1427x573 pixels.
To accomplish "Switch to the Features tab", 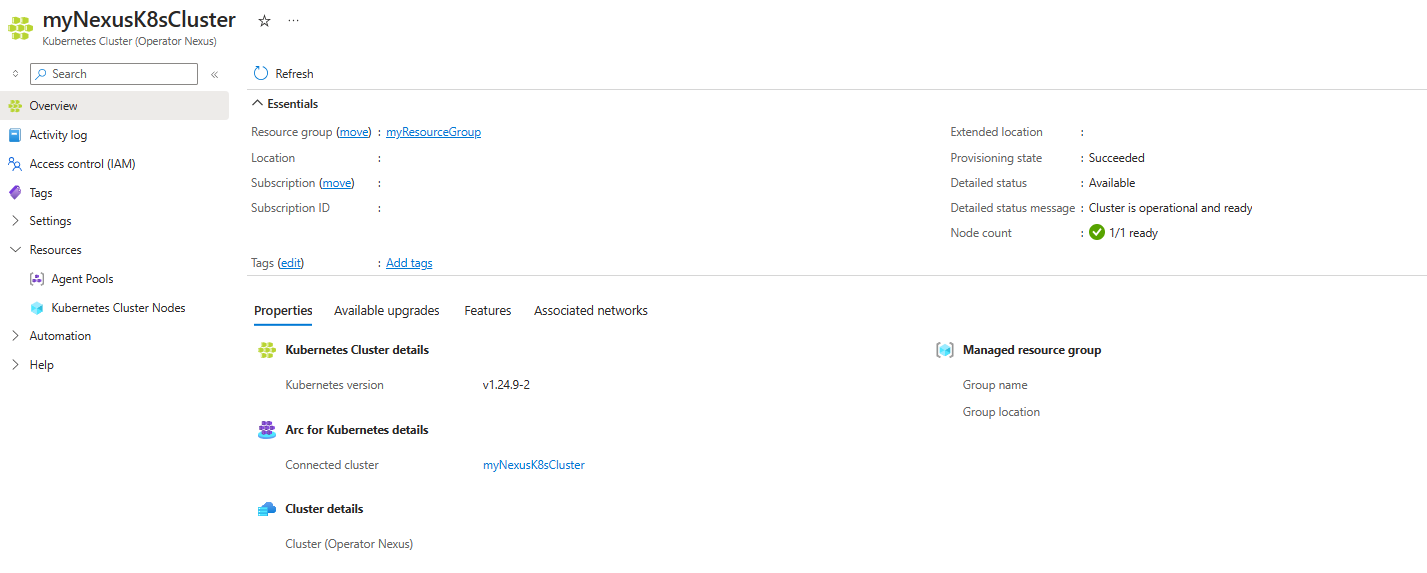I will [x=488, y=311].
